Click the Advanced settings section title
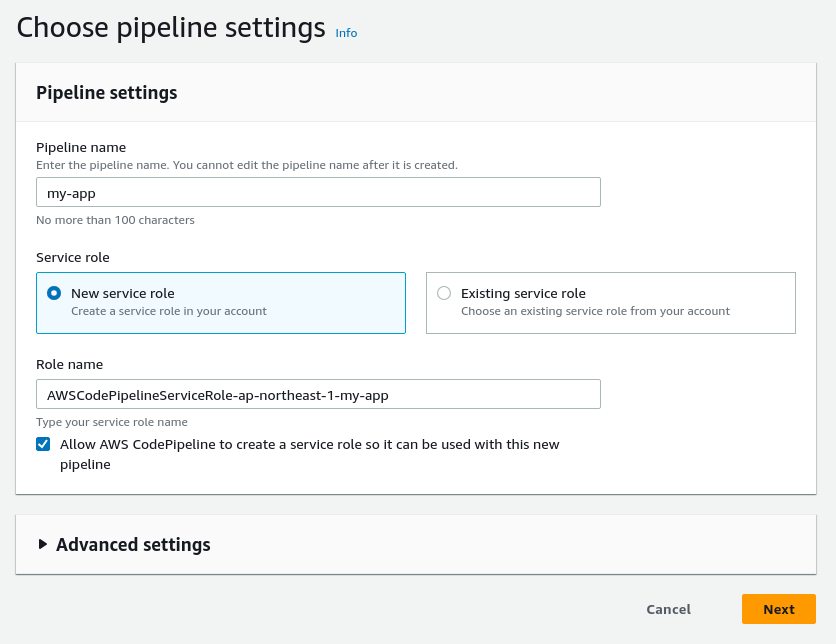 (133, 545)
